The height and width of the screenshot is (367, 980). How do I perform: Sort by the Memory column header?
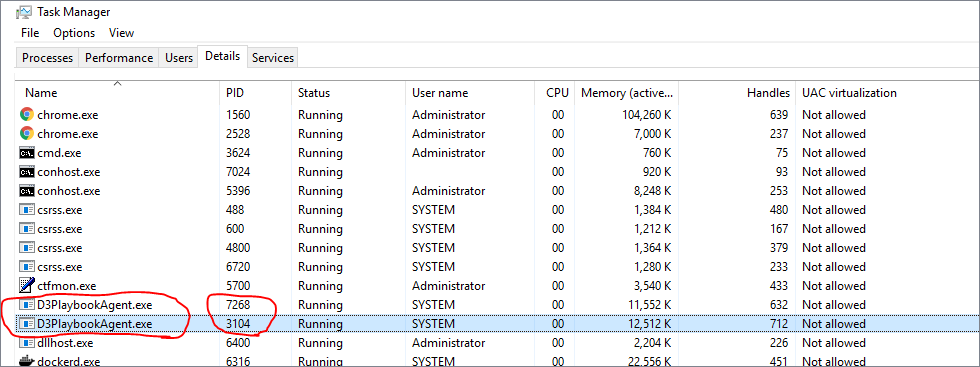pyautogui.click(x=627, y=93)
